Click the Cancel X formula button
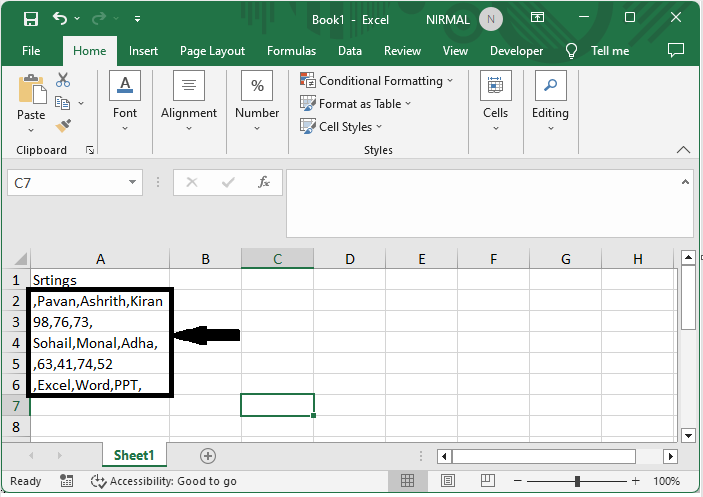The image size is (703, 497). [192, 182]
